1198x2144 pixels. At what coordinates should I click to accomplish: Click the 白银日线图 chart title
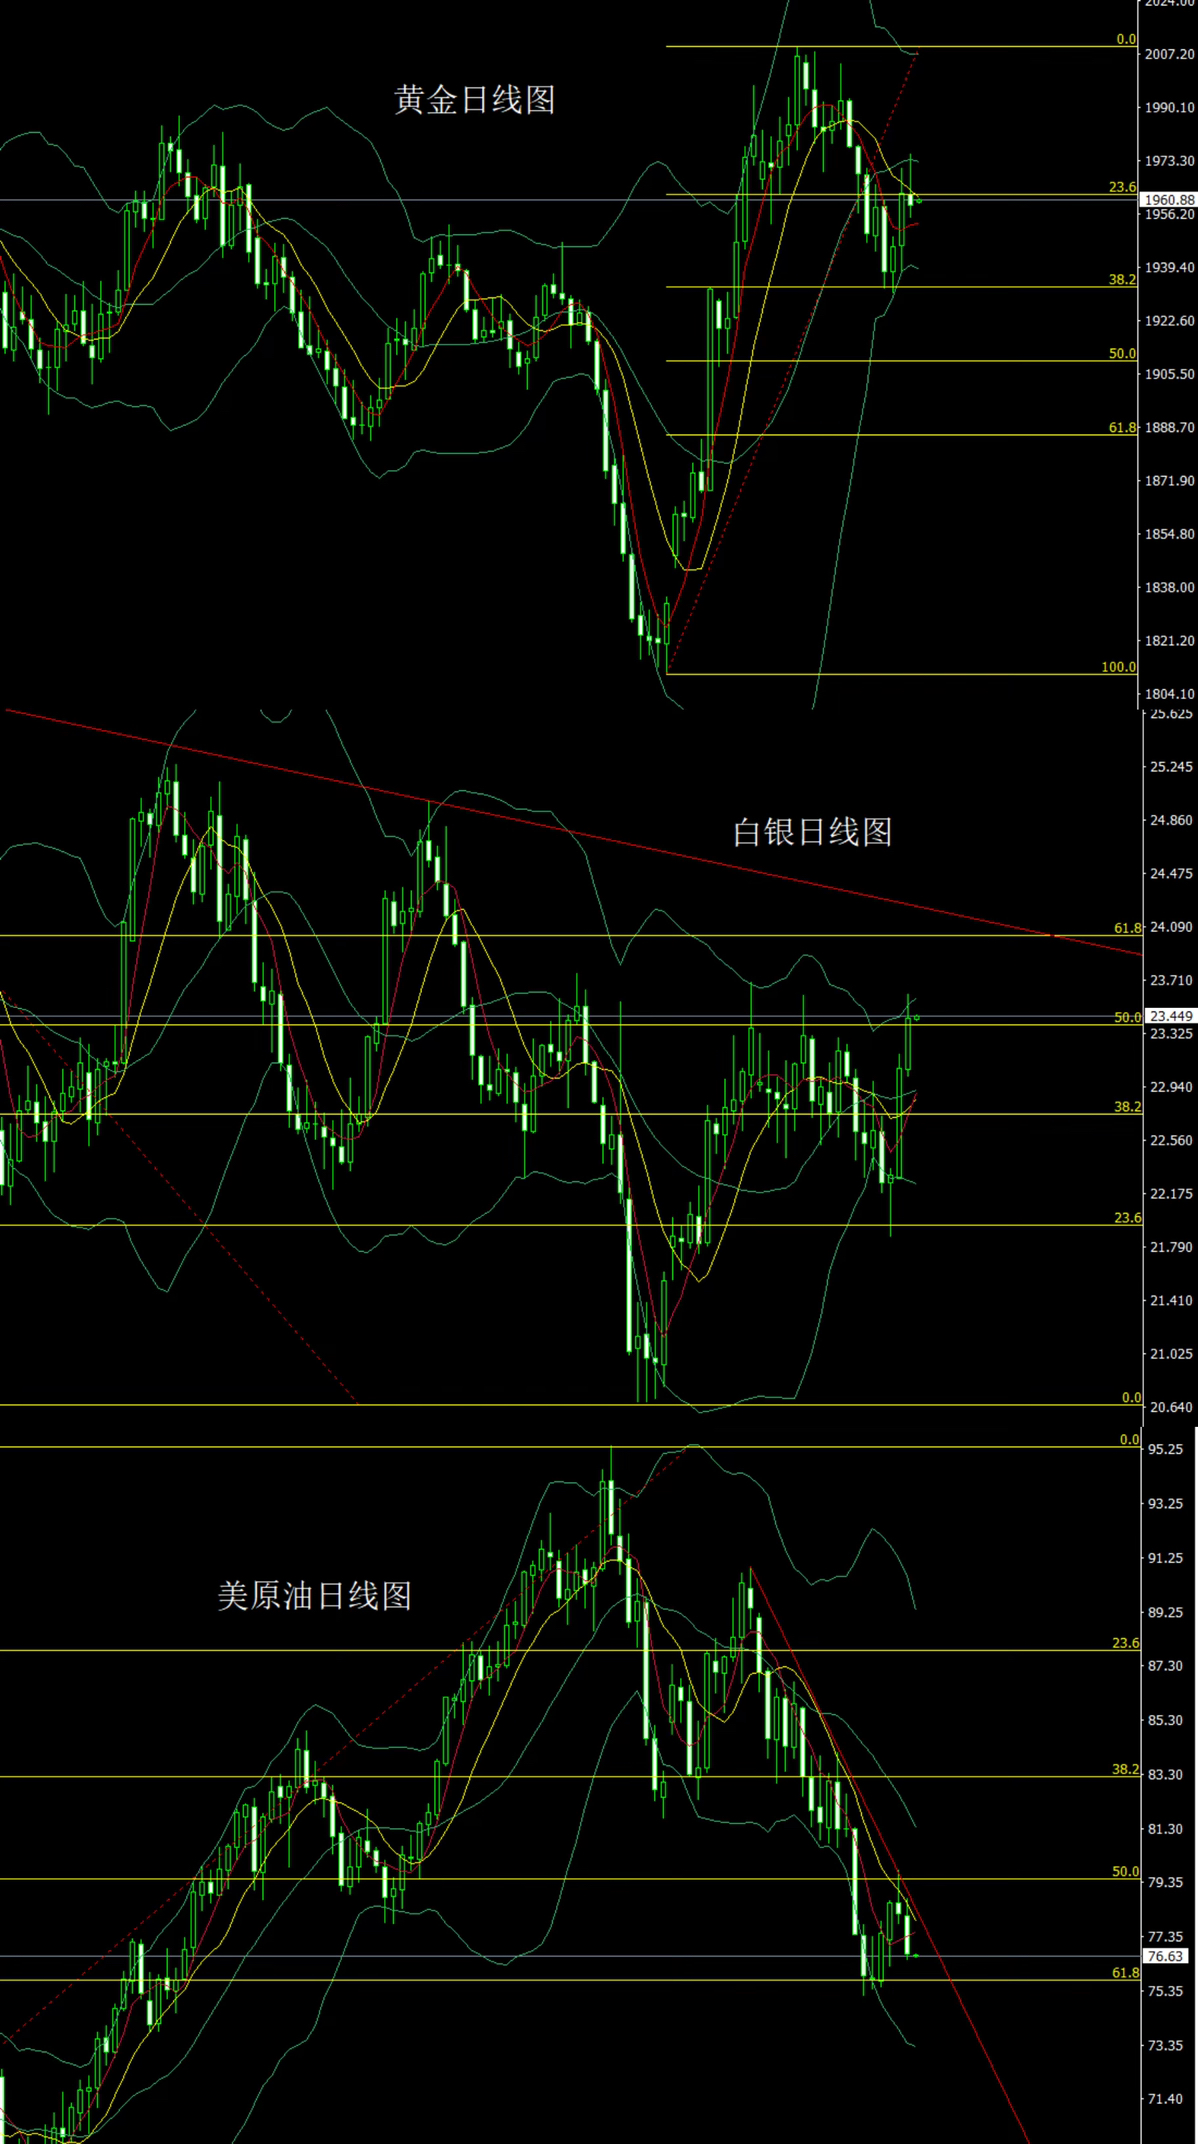[812, 832]
